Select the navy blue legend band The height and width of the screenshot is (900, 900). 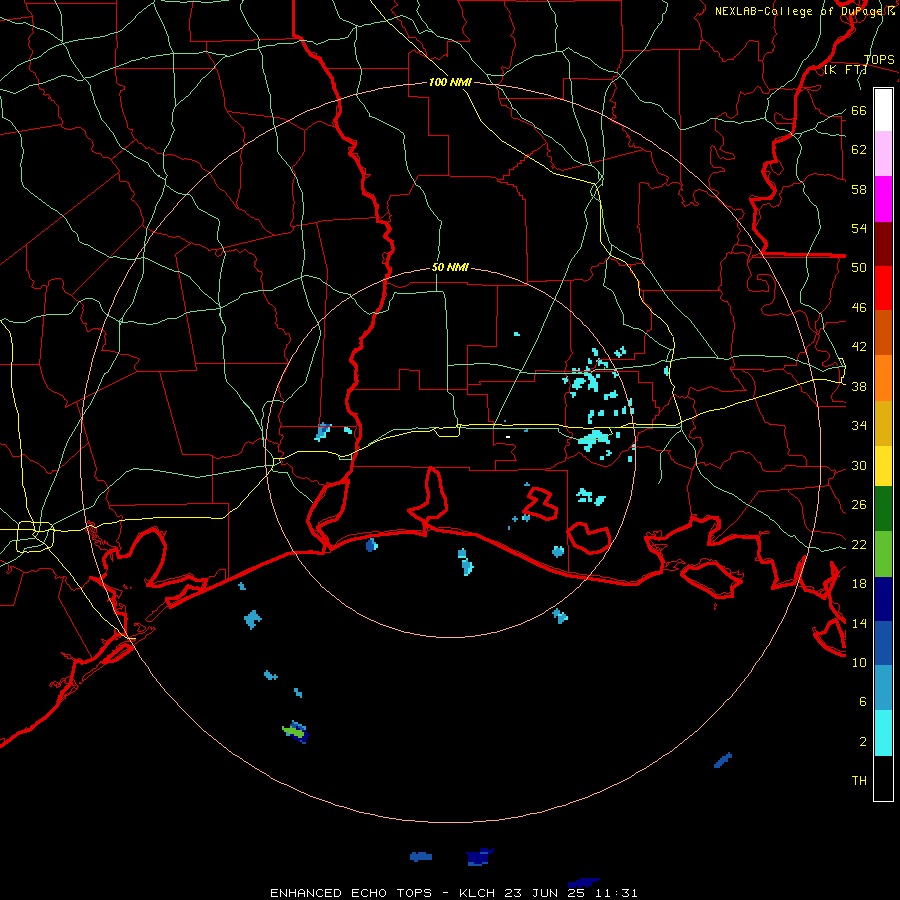pos(883,599)
